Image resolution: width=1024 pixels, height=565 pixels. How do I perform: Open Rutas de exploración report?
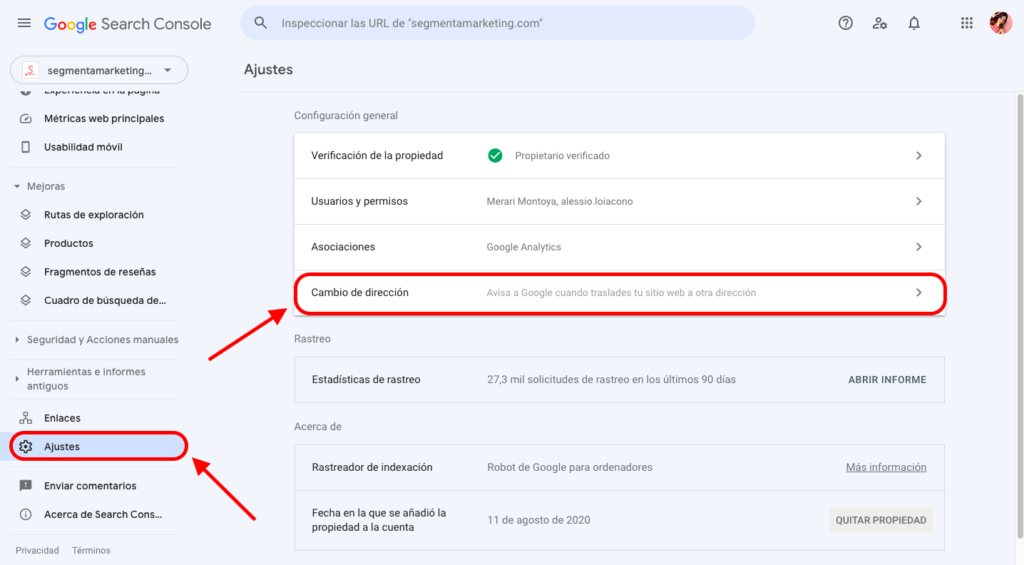(x=94, y=214)
